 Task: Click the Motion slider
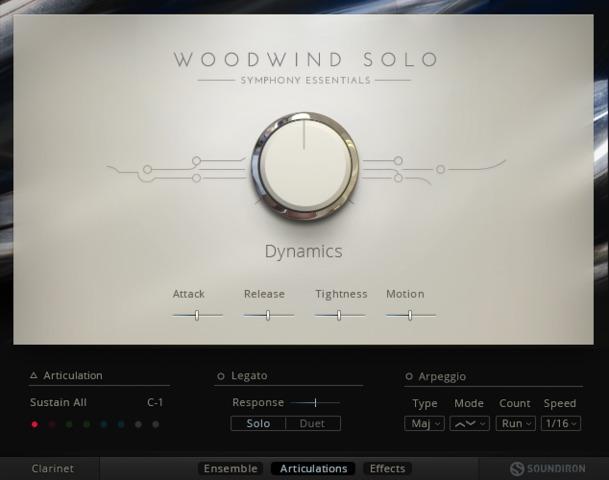(x=411, y=315)
